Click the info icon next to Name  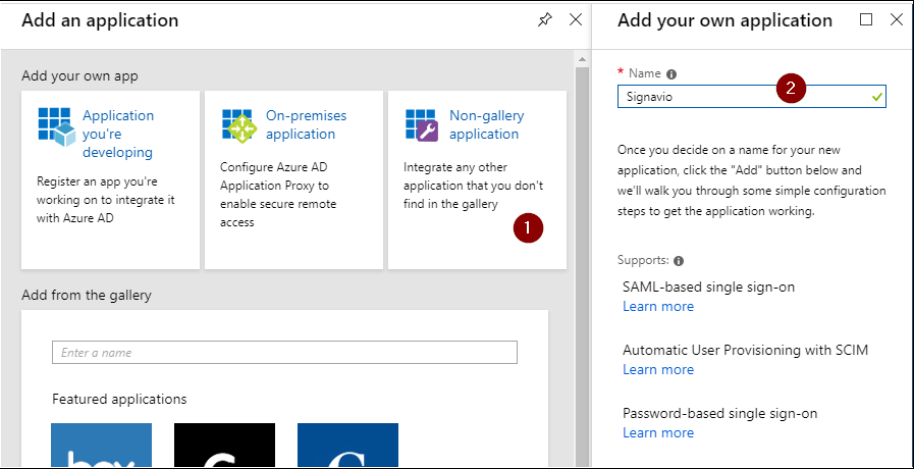672,75
